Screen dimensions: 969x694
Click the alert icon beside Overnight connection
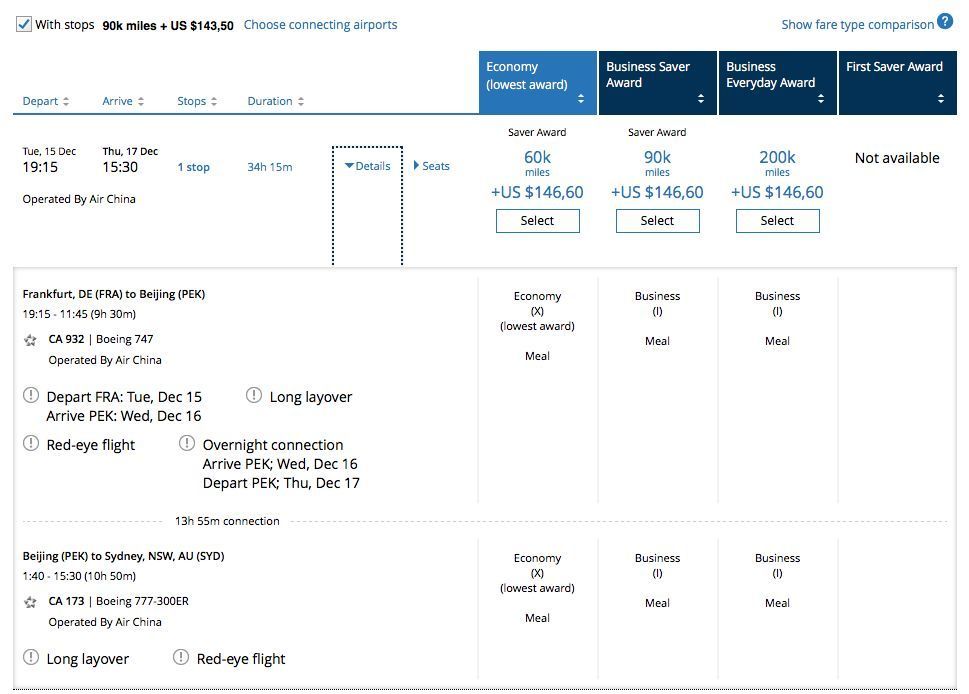pyautogui.click(x=187, y=443)
